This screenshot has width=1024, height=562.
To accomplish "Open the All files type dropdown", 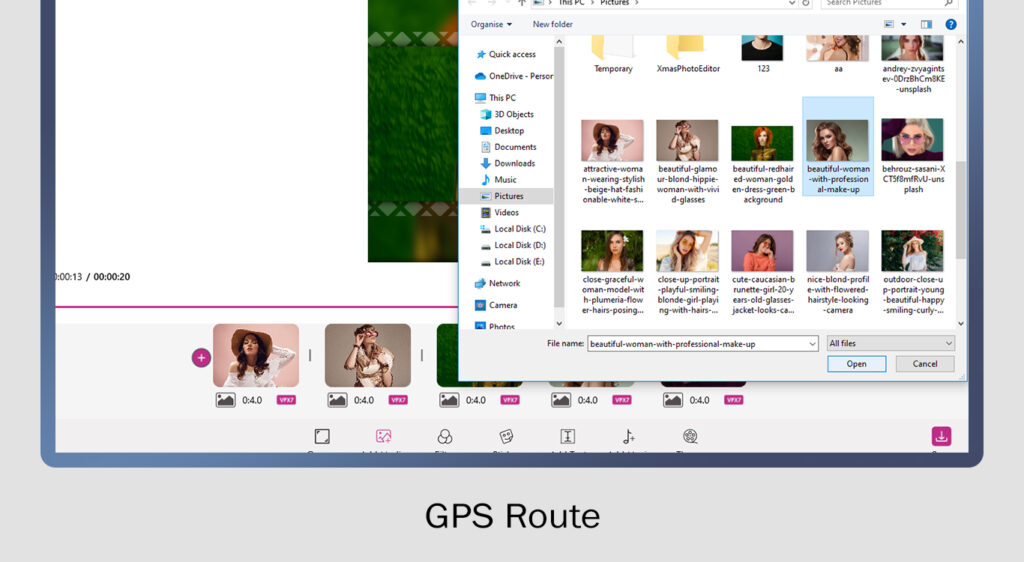I will coord(890,343).
